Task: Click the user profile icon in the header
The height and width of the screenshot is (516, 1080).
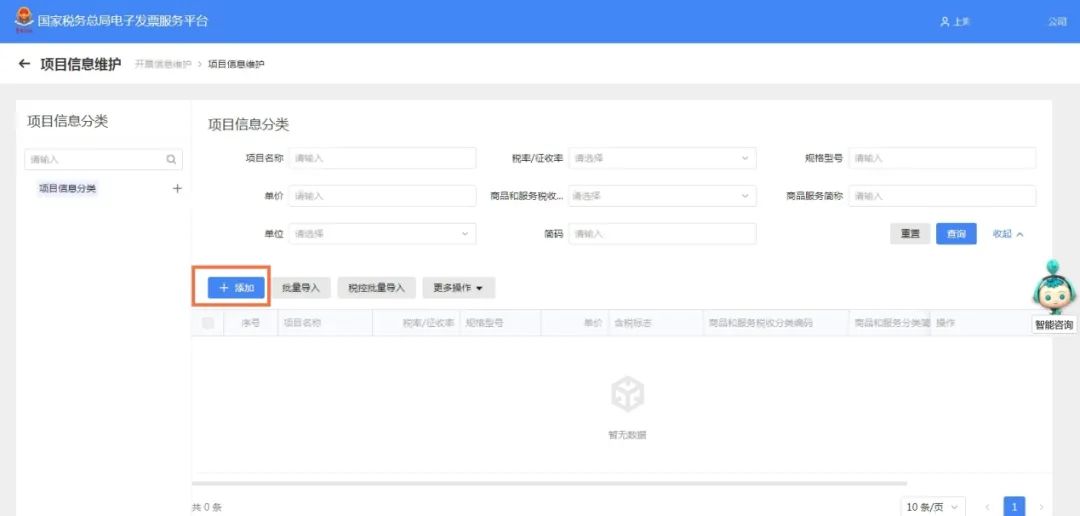Action: click(x=944, y=22)
